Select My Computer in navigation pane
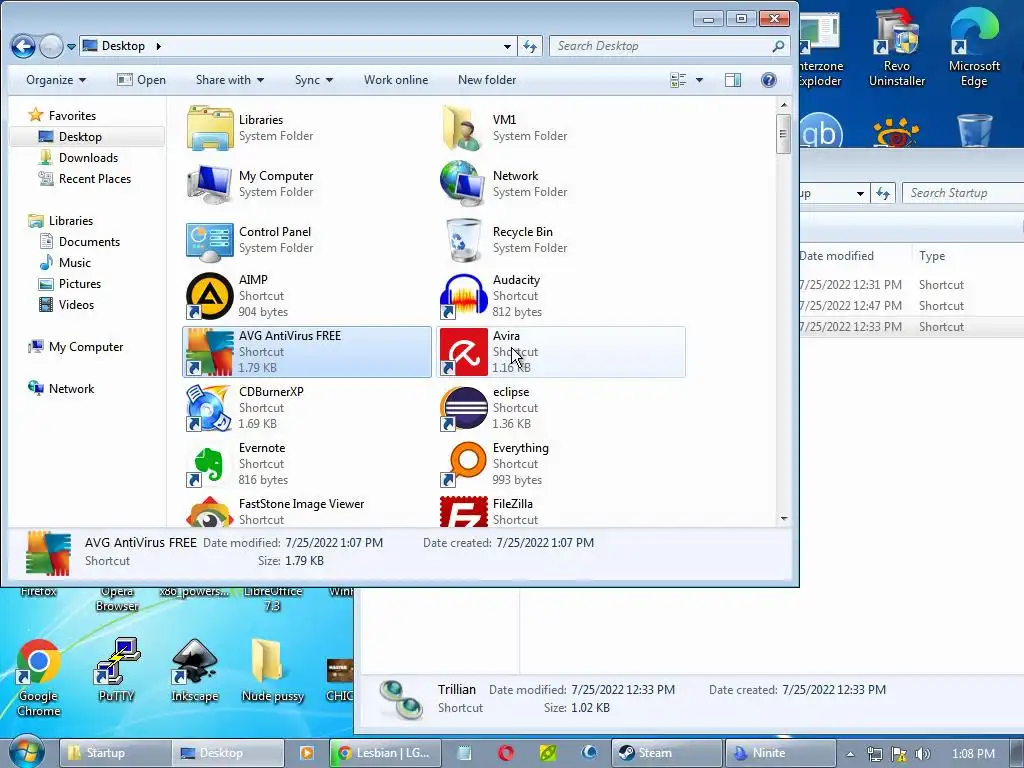 point(86,347)
